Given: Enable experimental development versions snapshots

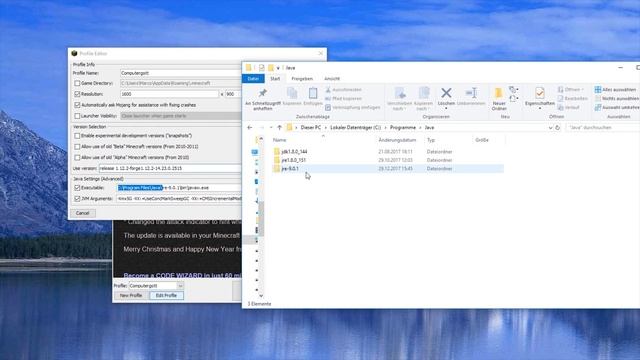Looking at the screenshot, I should [x=77, y=136].
